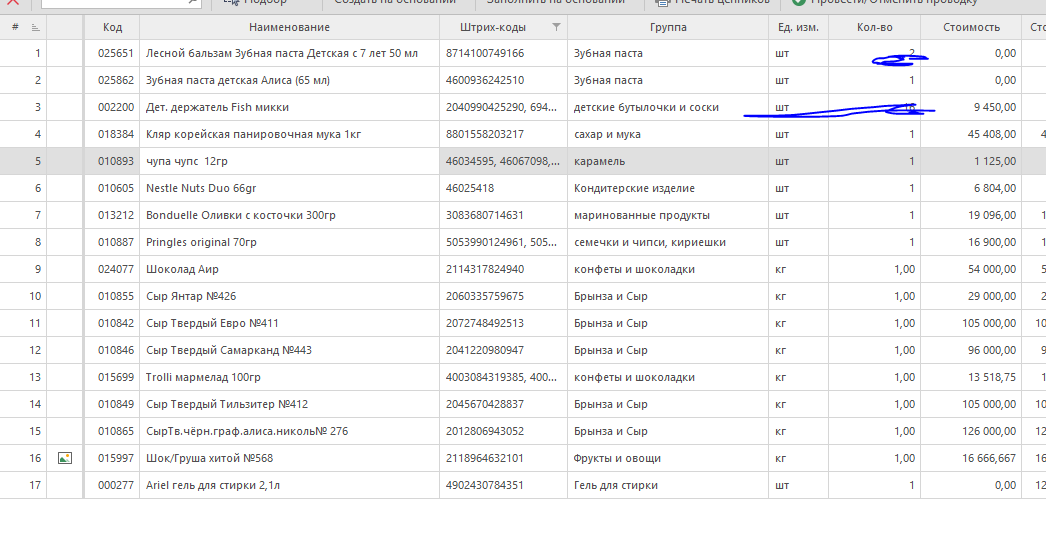Click the image icon in row 16
The width and height of the screenshot is (1046, 556).
[x=65, y=458]
